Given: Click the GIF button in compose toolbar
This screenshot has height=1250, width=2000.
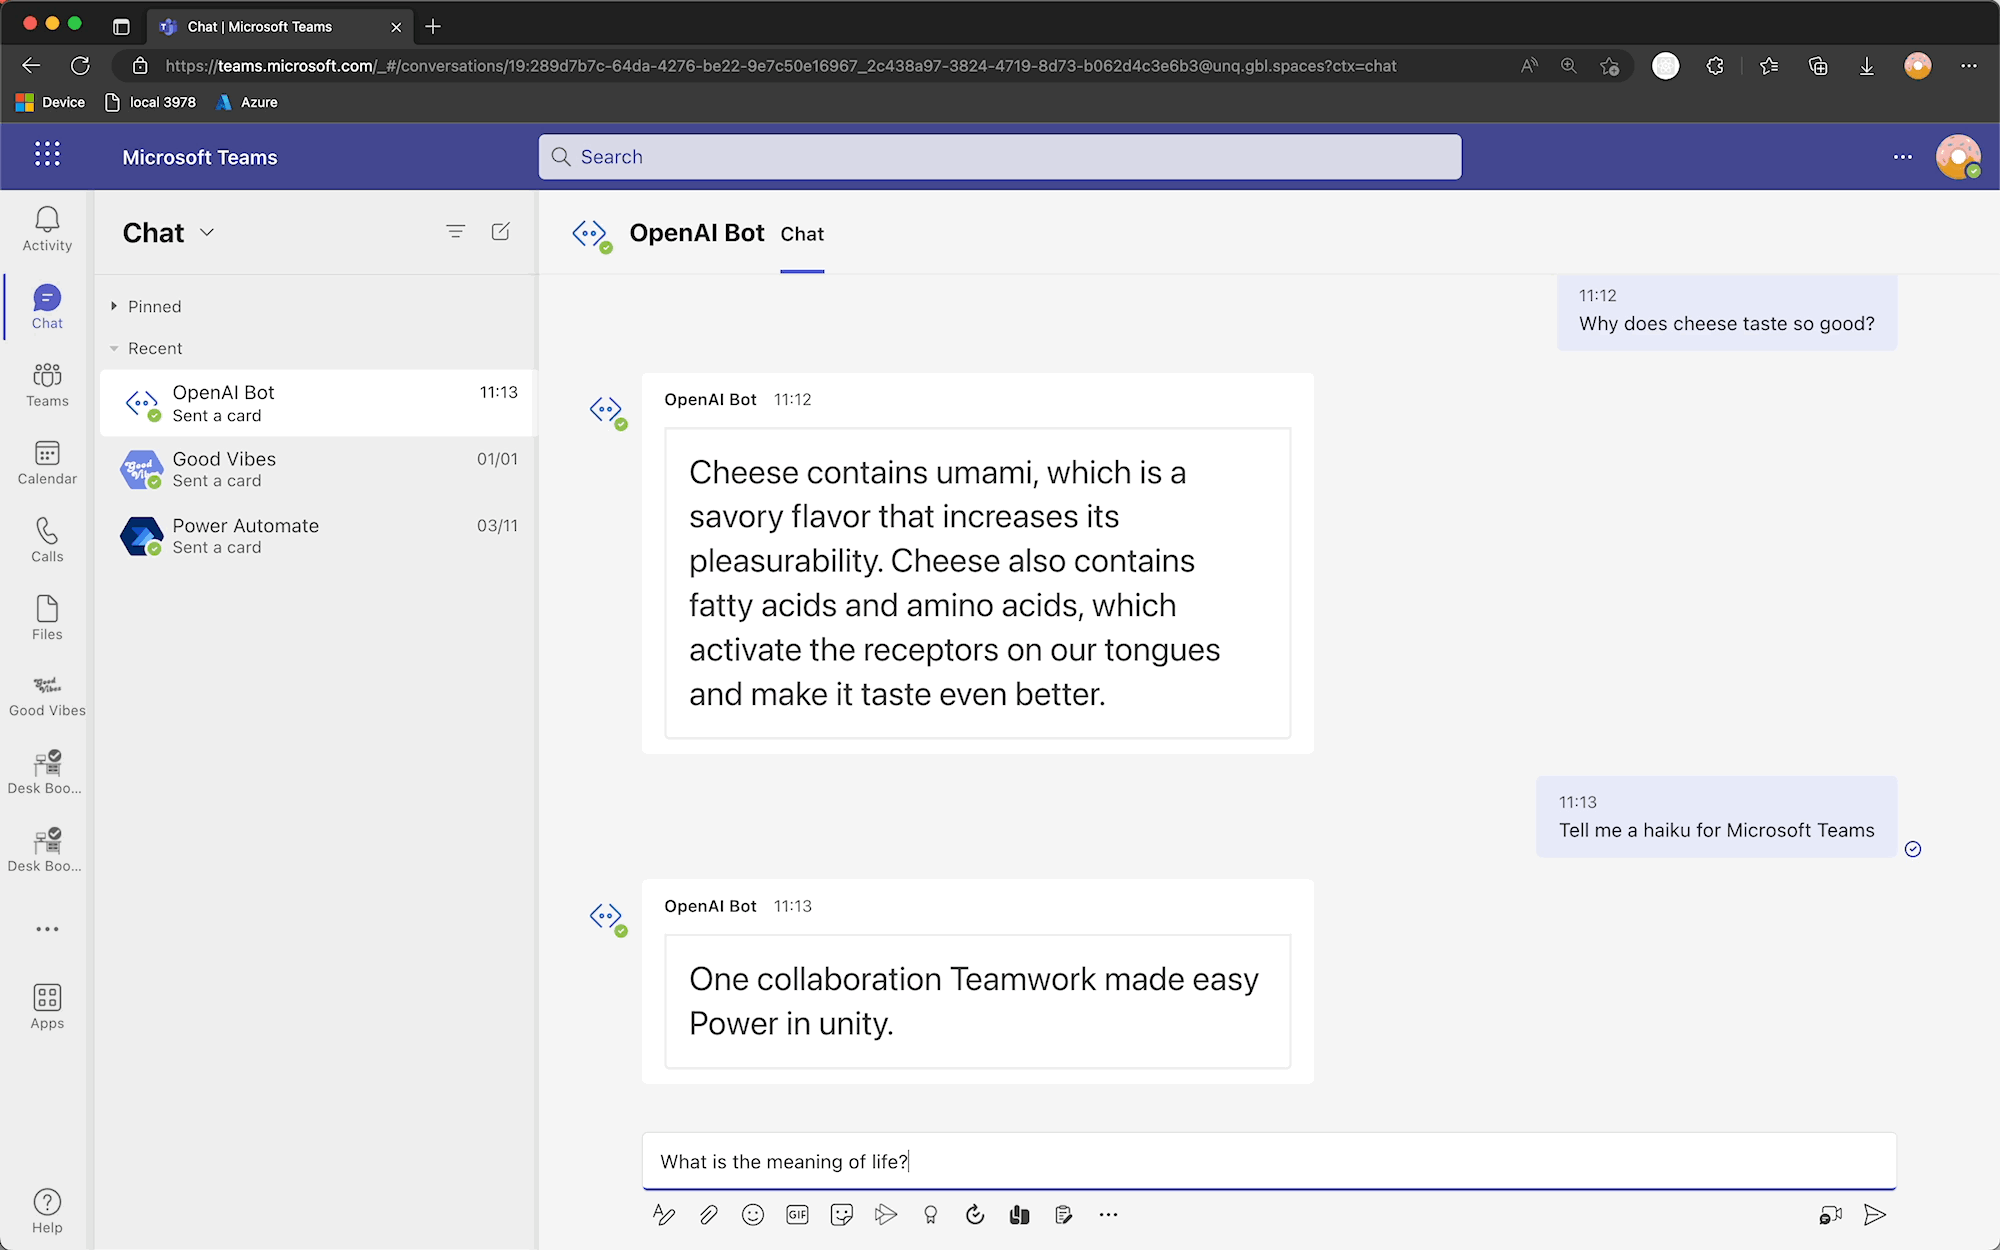Looking at the screenshot, I should click(797, 1215).
